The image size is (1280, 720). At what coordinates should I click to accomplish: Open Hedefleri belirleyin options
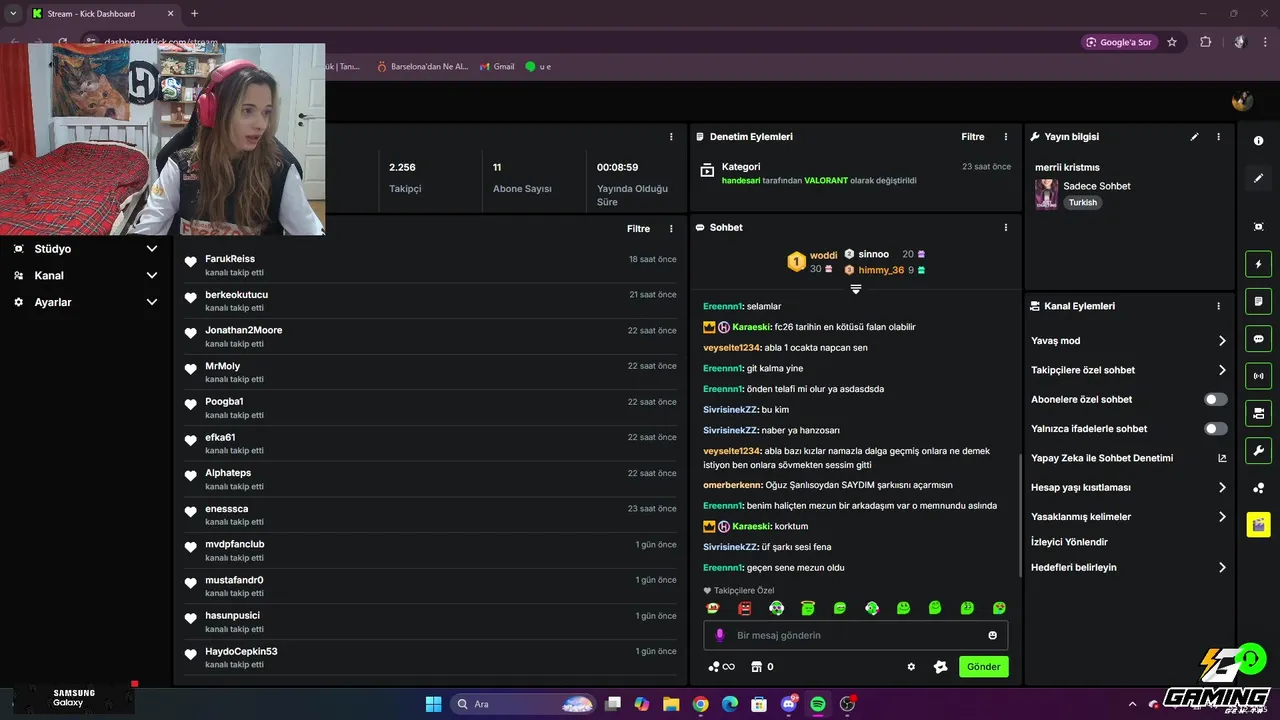pos(1129,567)
